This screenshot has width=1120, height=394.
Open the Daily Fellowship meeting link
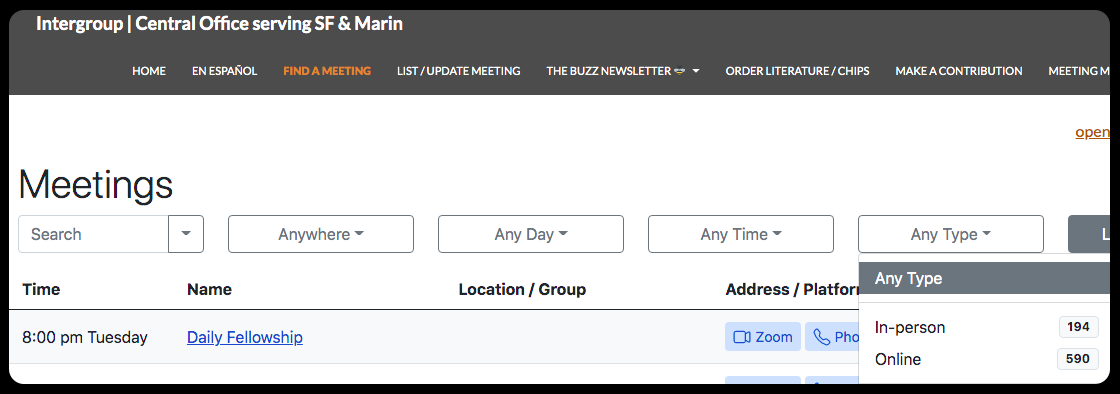coord(245,337)
